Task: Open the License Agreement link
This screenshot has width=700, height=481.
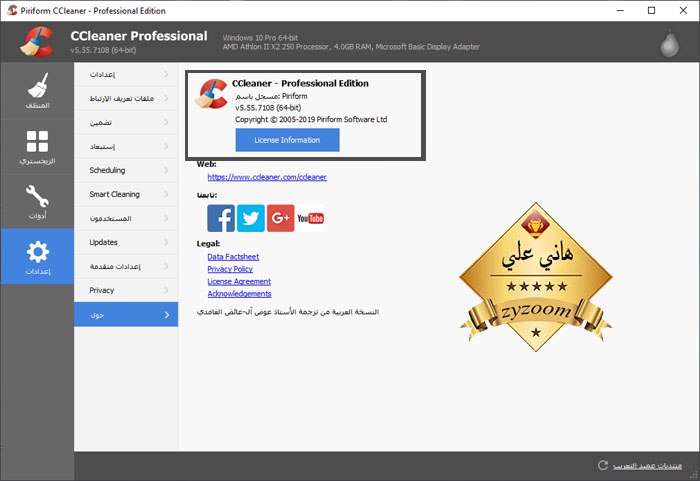Action: point(239,281)
